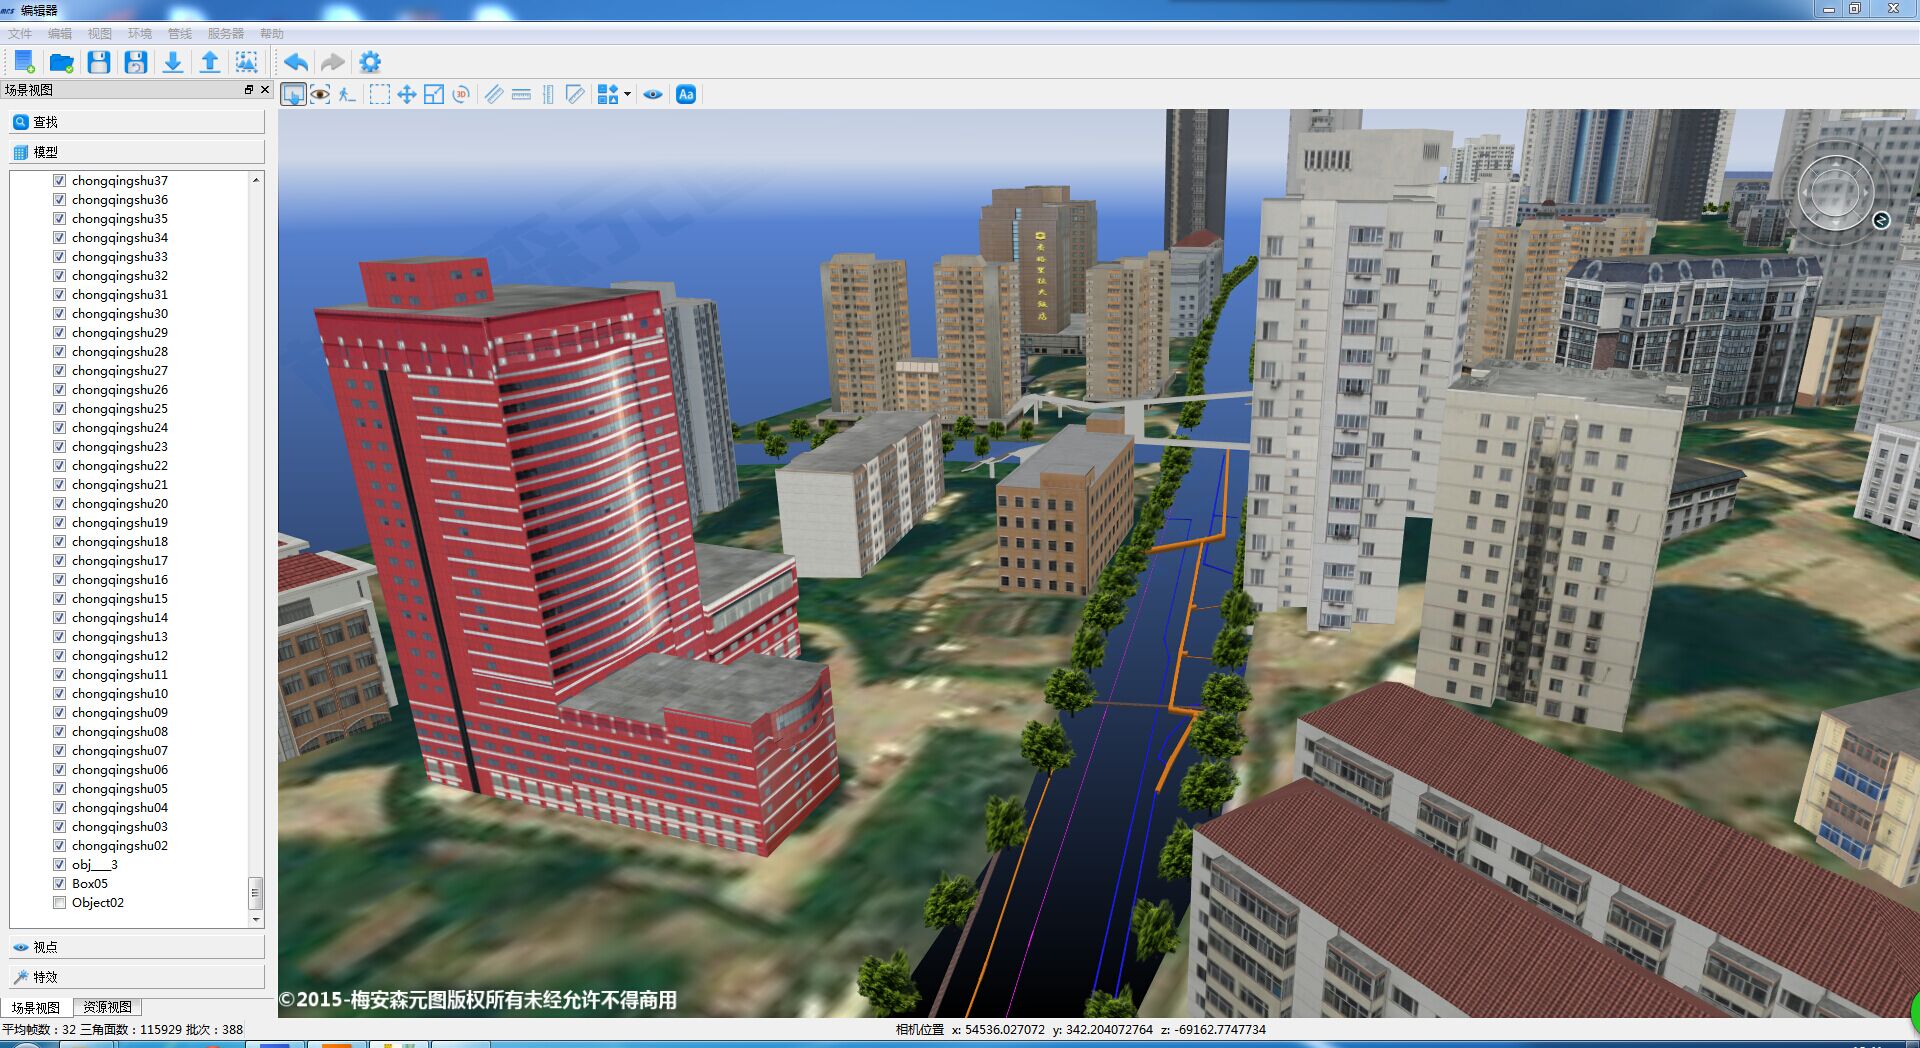Open the 环境 menu
This screenshot has height=1048, width=1920.
pos(140,34)
